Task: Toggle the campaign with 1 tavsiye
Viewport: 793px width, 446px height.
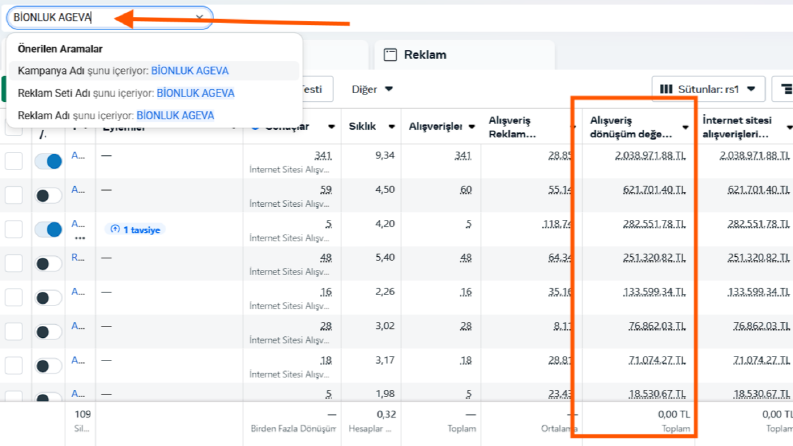Action: tap(48, 230)
